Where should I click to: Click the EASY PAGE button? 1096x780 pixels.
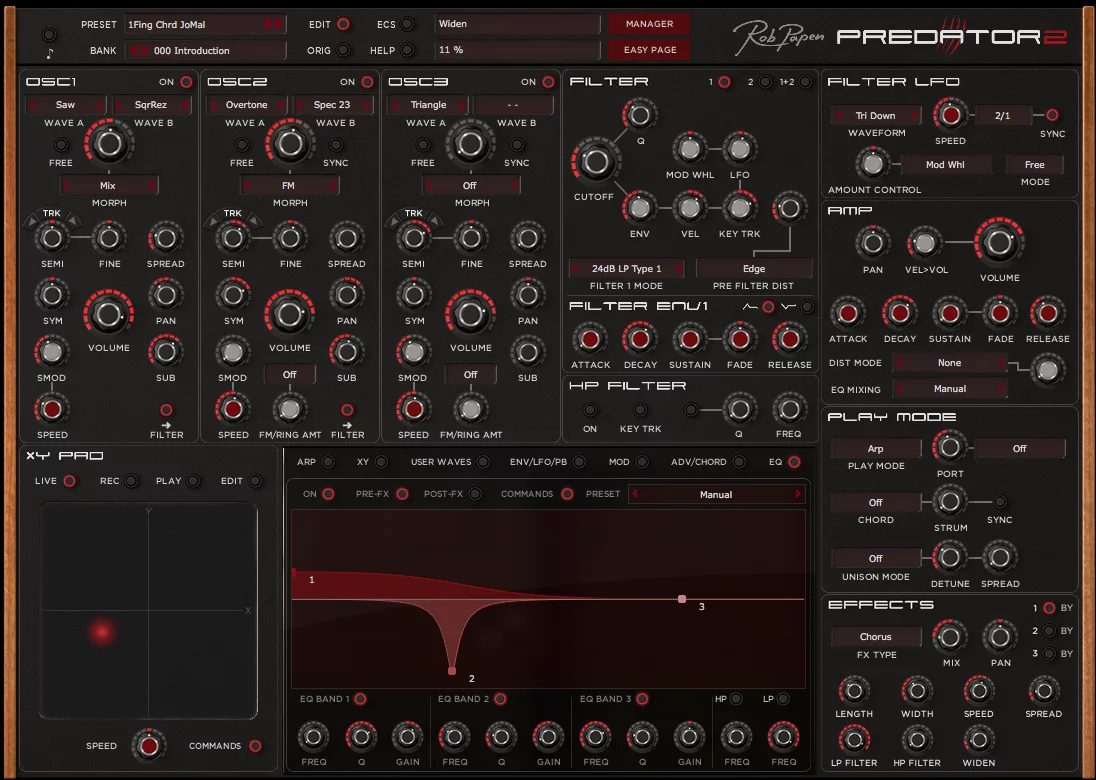[x=649, y=50]
